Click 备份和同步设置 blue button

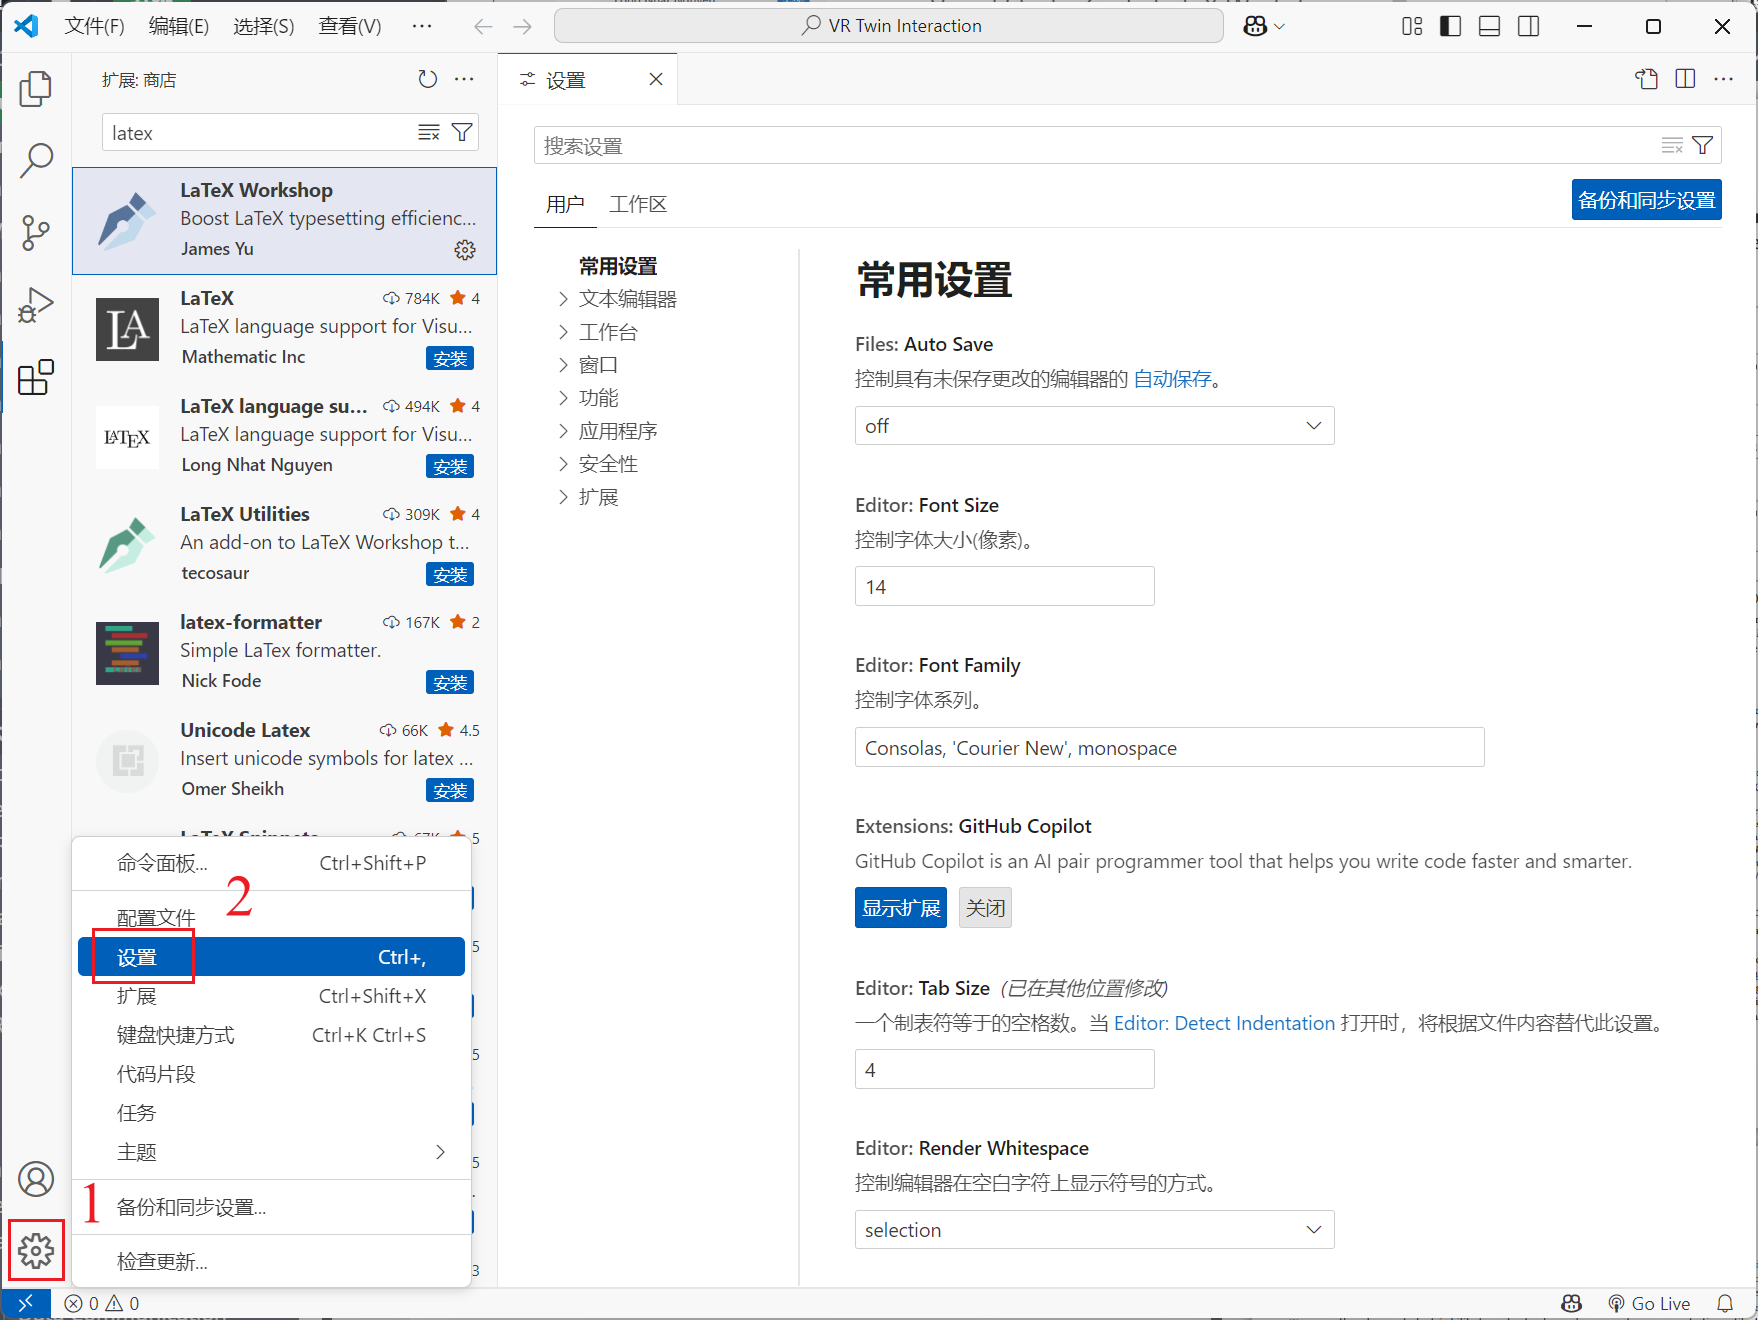coord(1647,200)
